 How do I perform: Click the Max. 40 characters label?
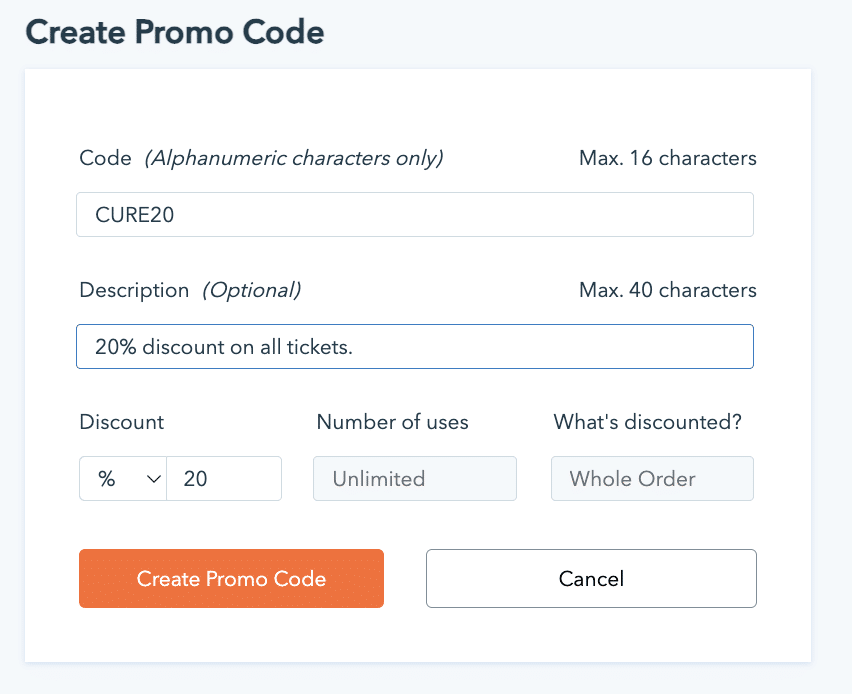[667, 290]
